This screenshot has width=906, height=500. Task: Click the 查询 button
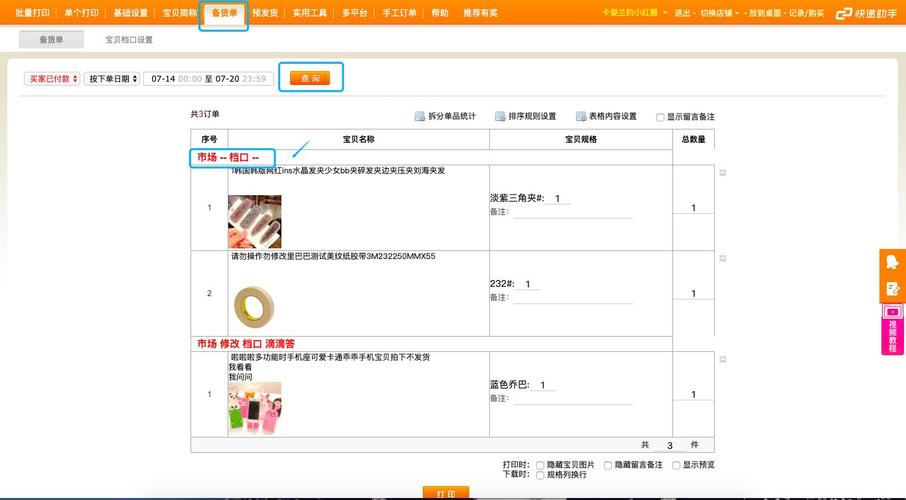click(x=310, y=78)
